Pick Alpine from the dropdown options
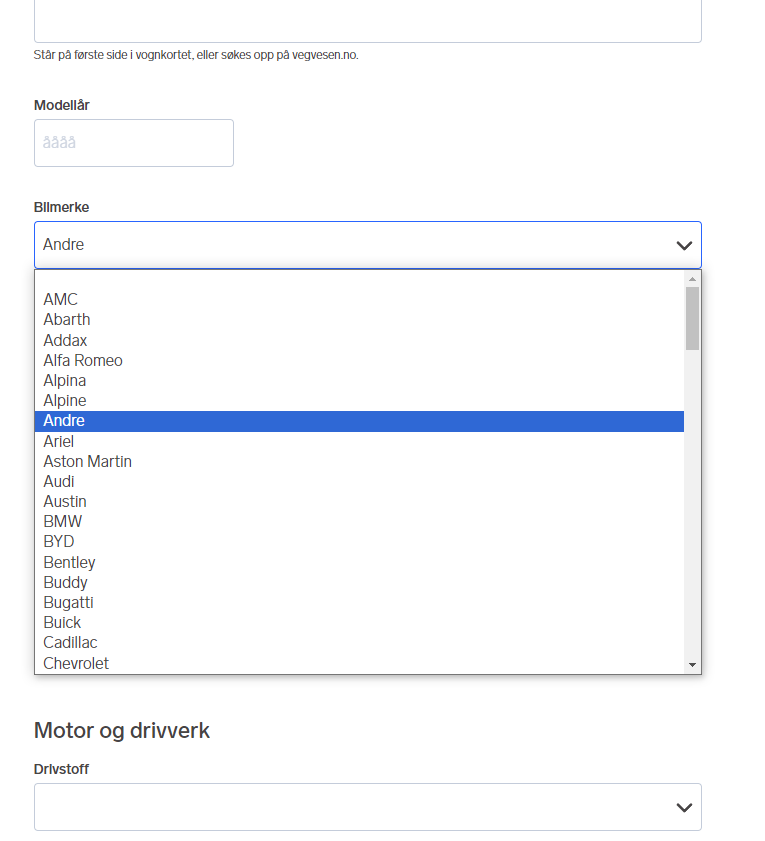Image resolution: width=765 pixels, height=841 pixels. point(359,401)
